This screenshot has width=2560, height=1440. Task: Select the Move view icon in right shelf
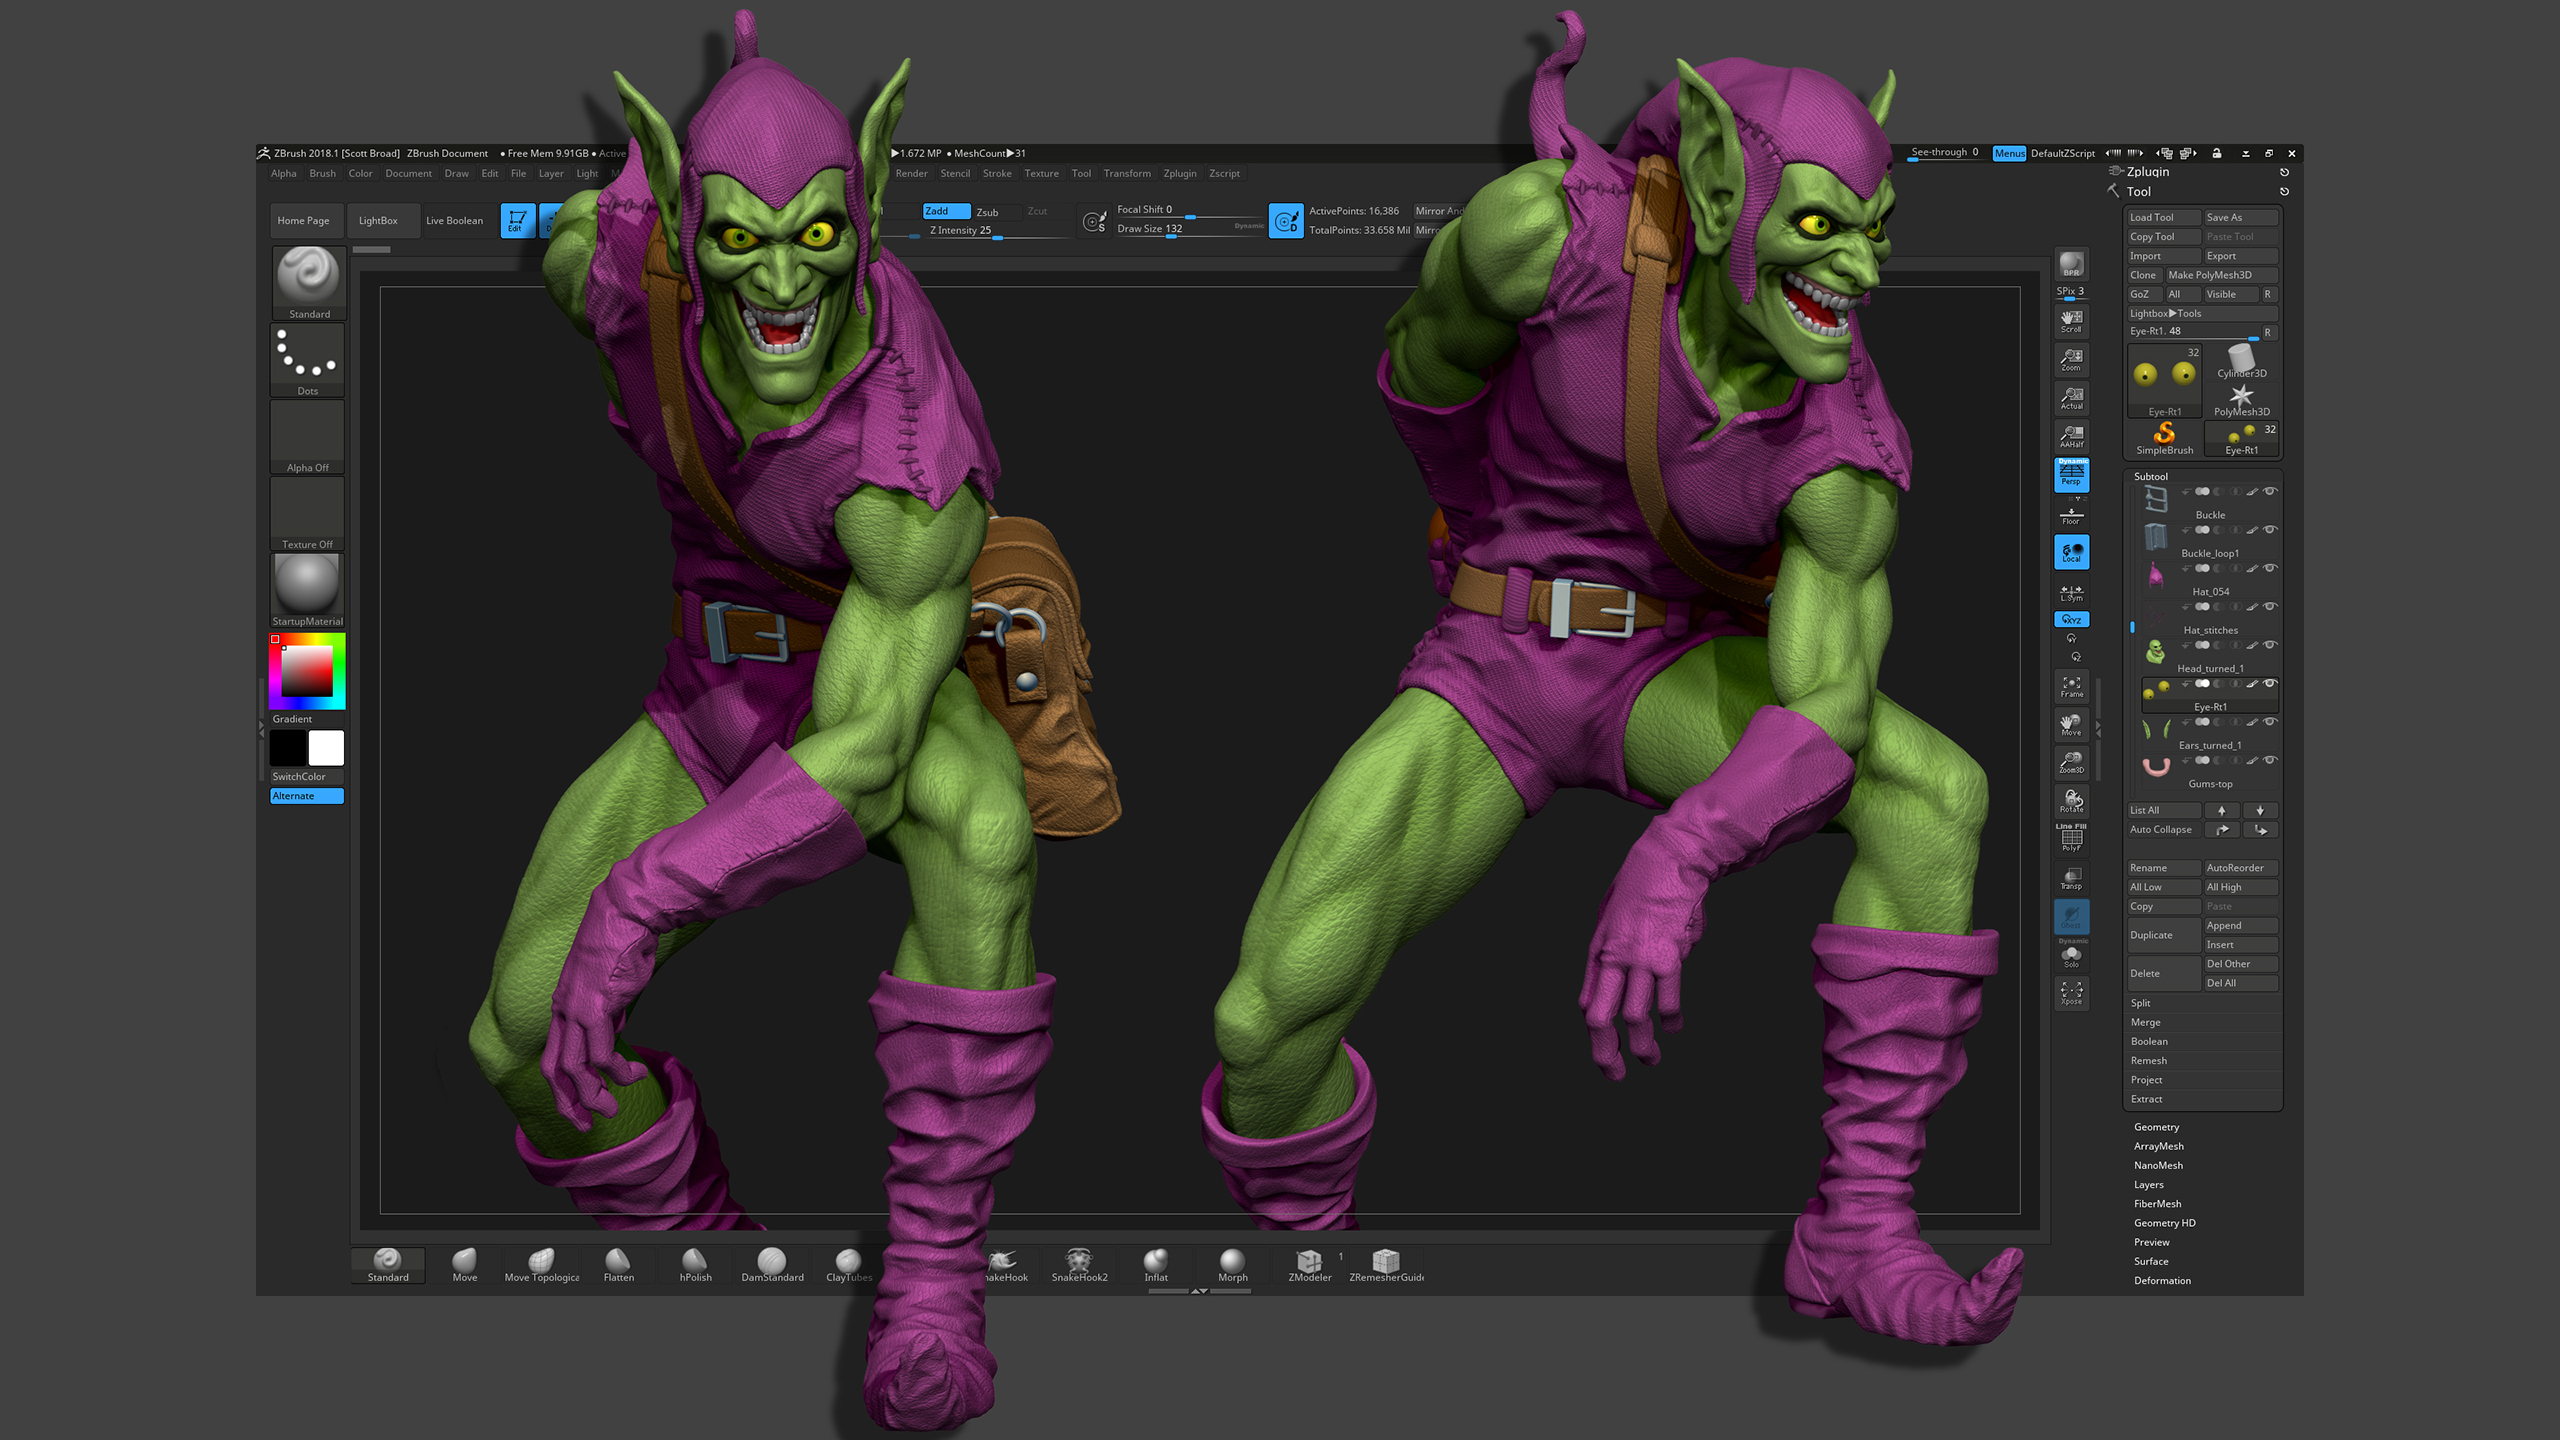point(2071,724)
